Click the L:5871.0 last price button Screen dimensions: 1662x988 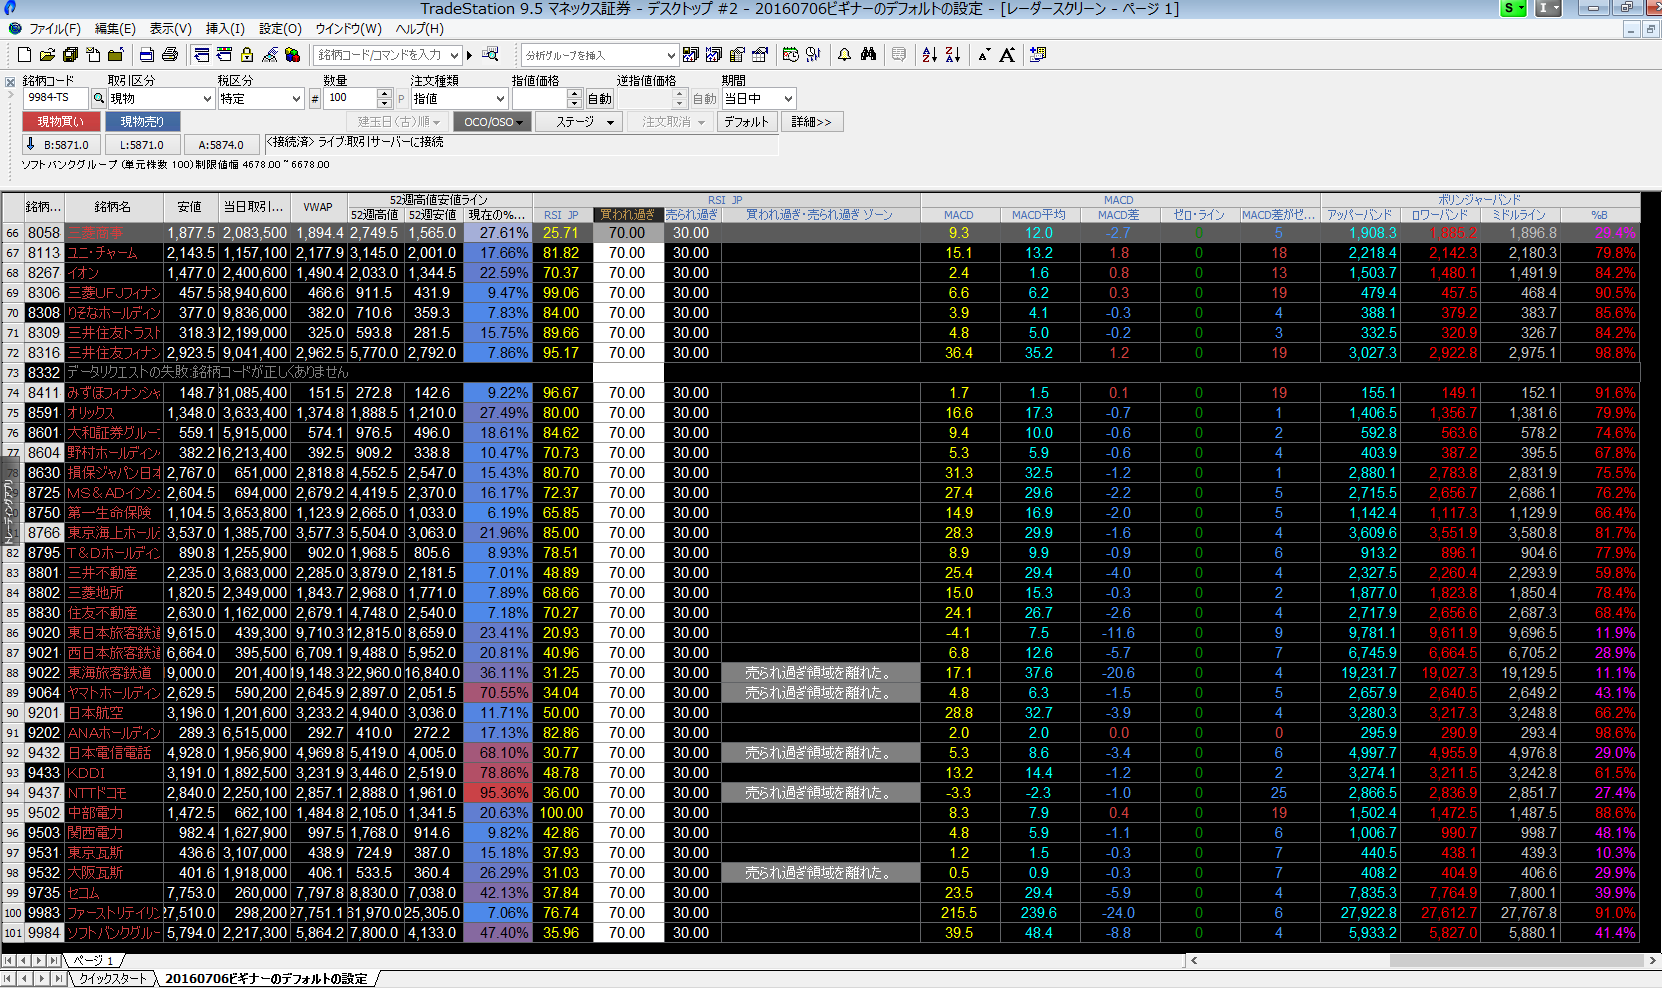click(x=141, y=145)
